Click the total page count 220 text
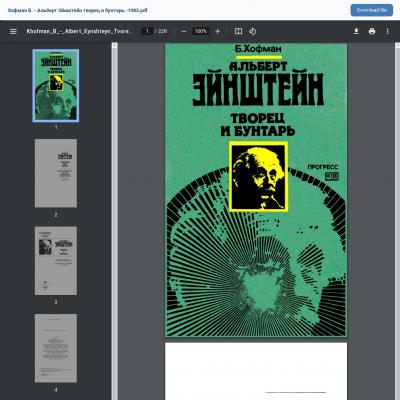Image resolution: width=400 pixels, height=400 pixels. (x=162, y=31)
